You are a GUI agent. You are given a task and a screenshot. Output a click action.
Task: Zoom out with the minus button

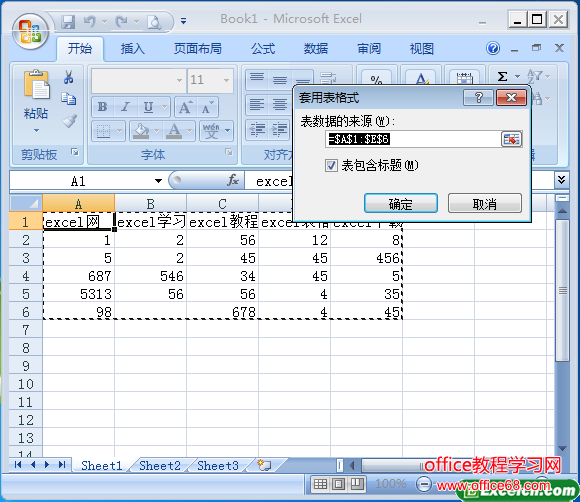(424, 484)
